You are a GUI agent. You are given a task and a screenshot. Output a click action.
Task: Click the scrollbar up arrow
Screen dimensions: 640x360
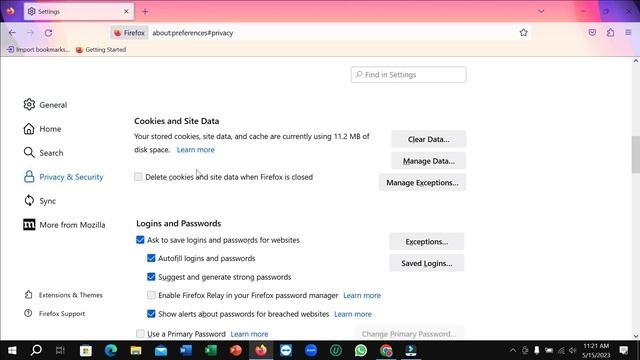[636, 61]
